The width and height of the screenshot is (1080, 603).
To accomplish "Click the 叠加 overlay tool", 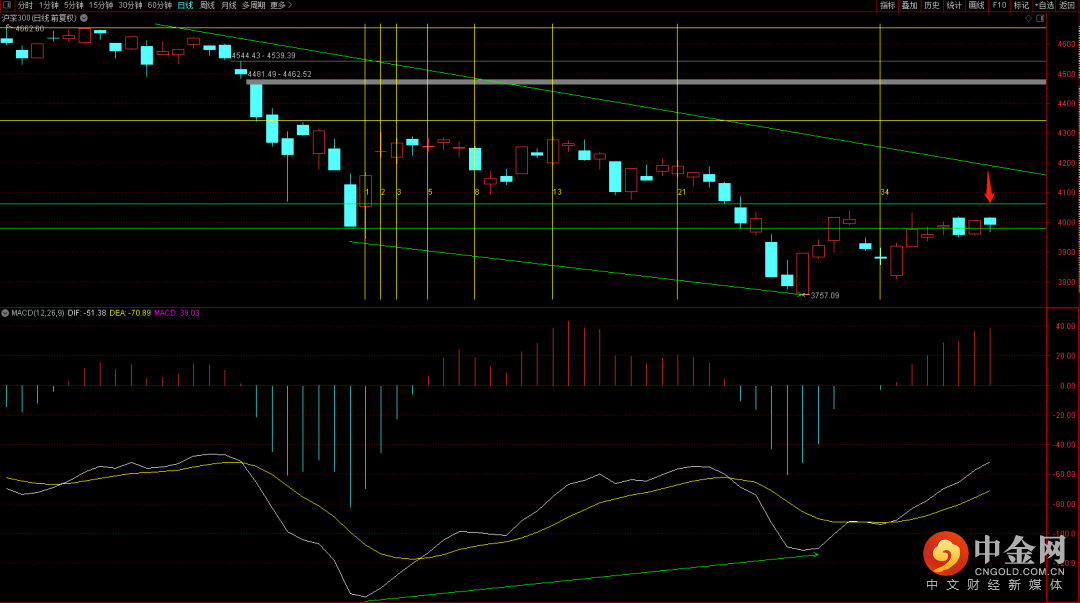I will click(x=909, y=5).
